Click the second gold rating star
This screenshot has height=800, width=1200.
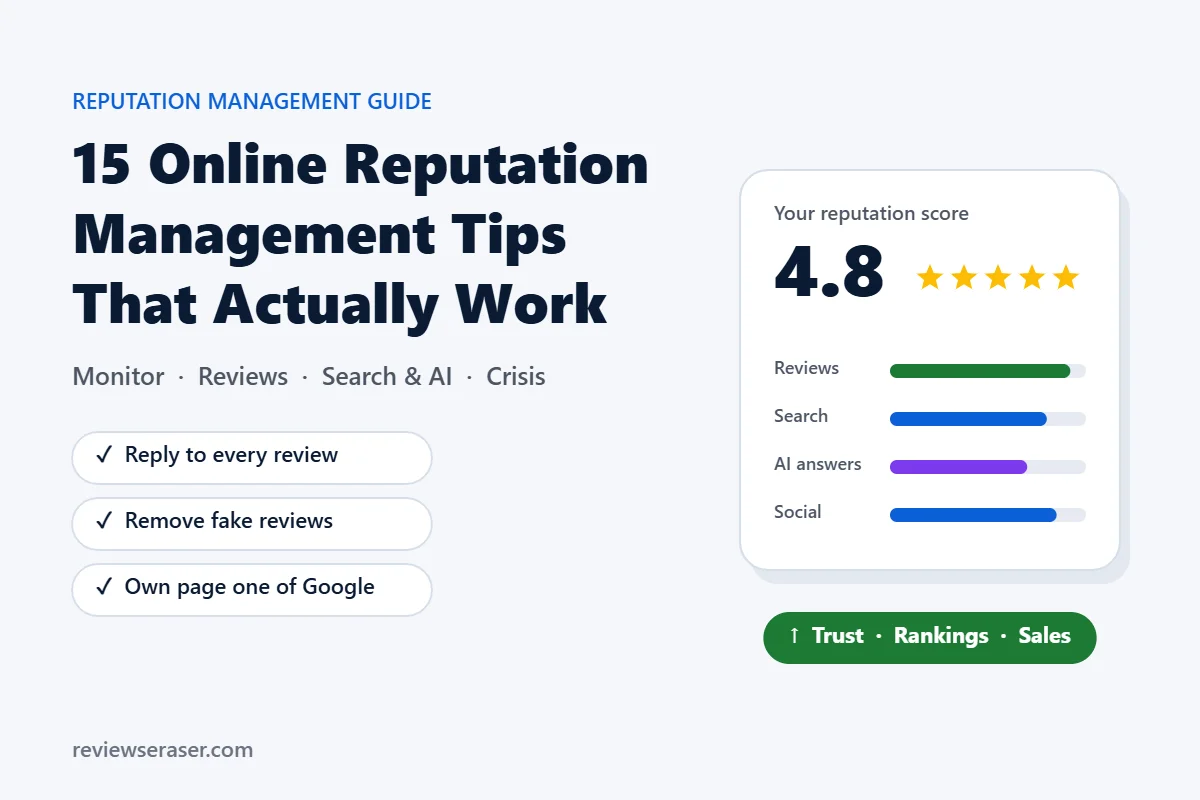tap(964, 277)
